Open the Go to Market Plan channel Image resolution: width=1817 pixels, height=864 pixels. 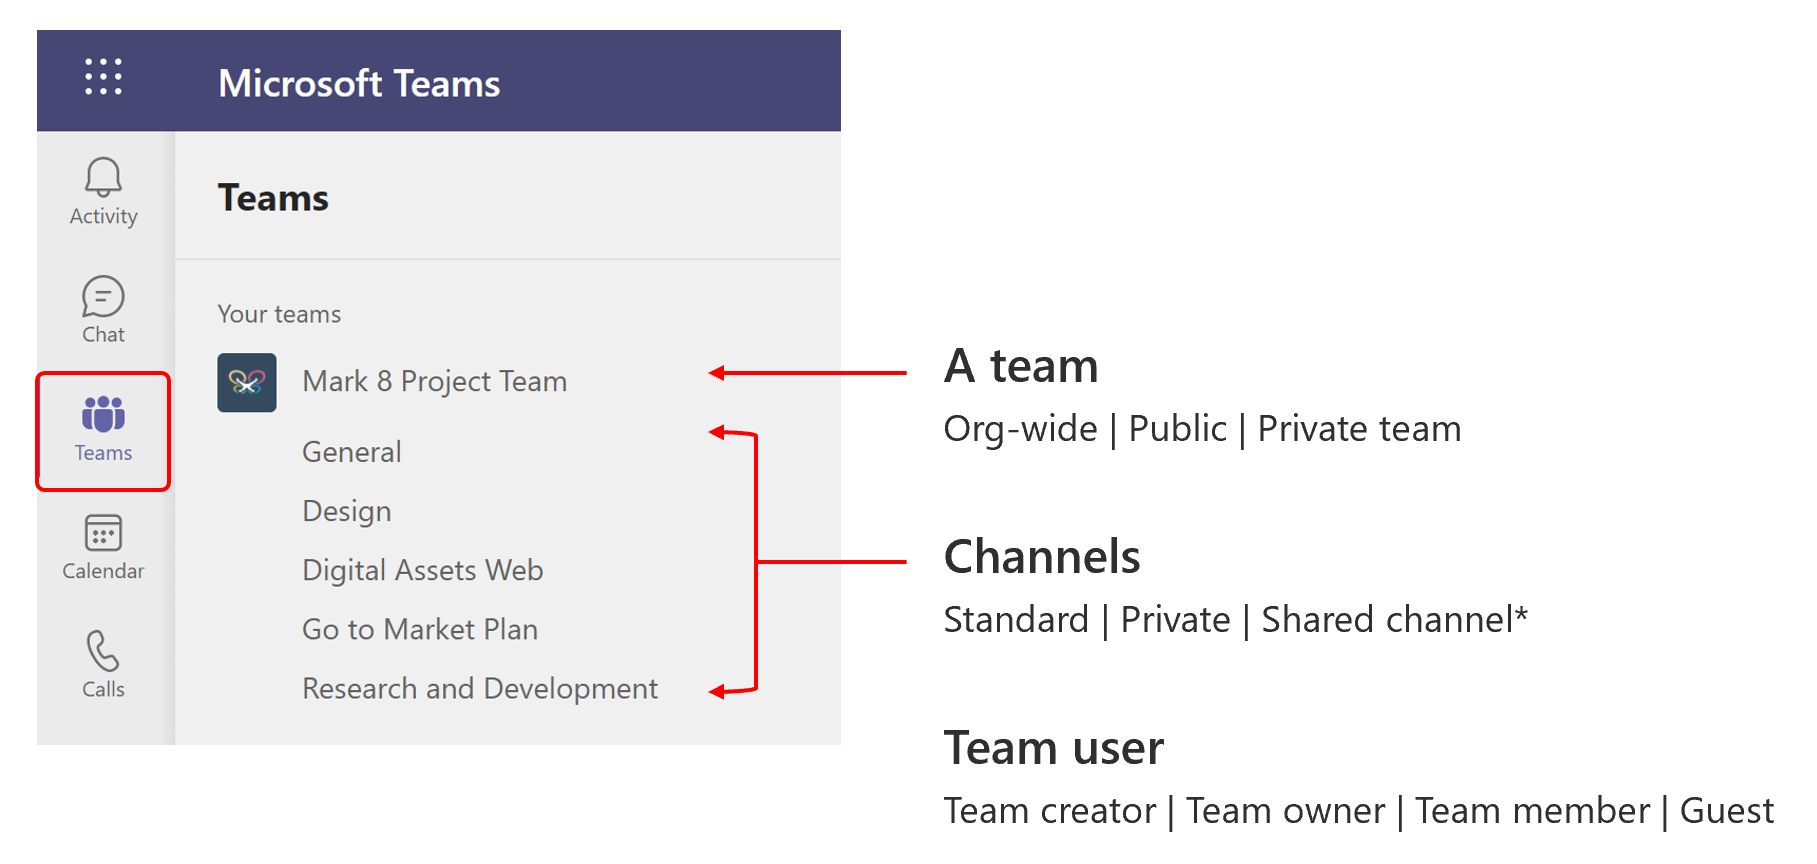419,629
